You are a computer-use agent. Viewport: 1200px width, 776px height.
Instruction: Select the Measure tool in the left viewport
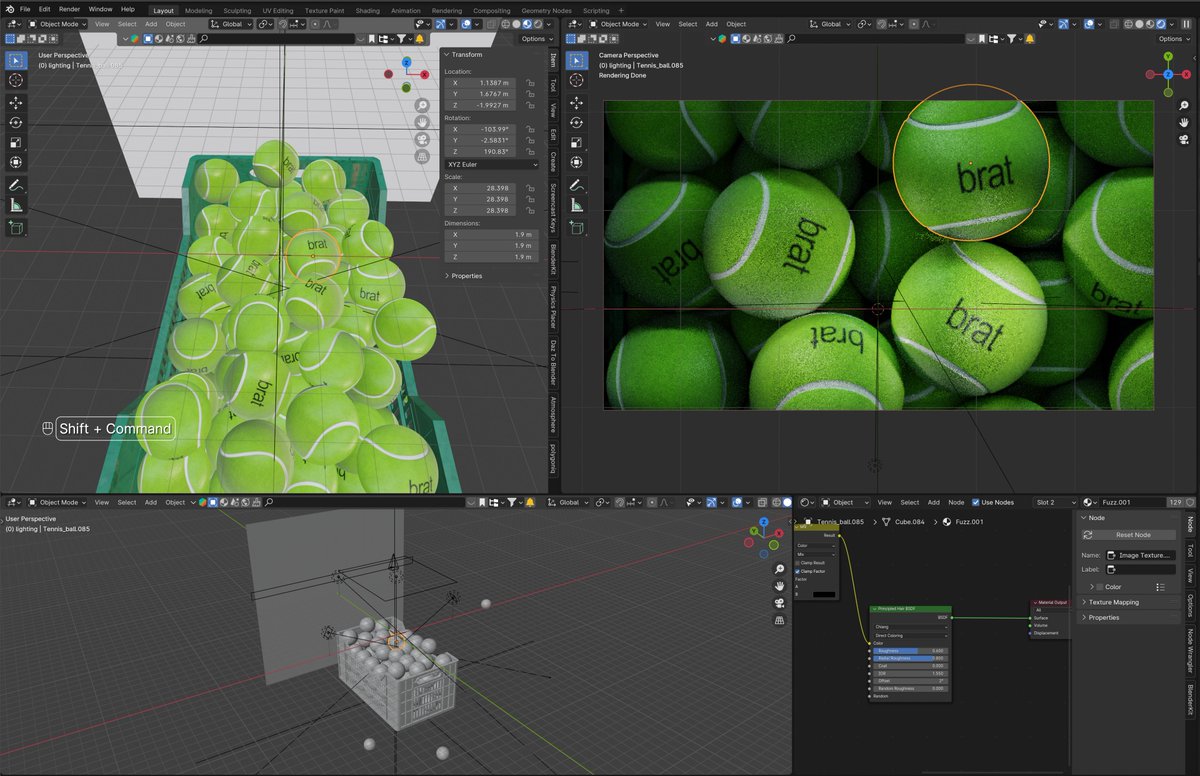click(x=16, y=205)
